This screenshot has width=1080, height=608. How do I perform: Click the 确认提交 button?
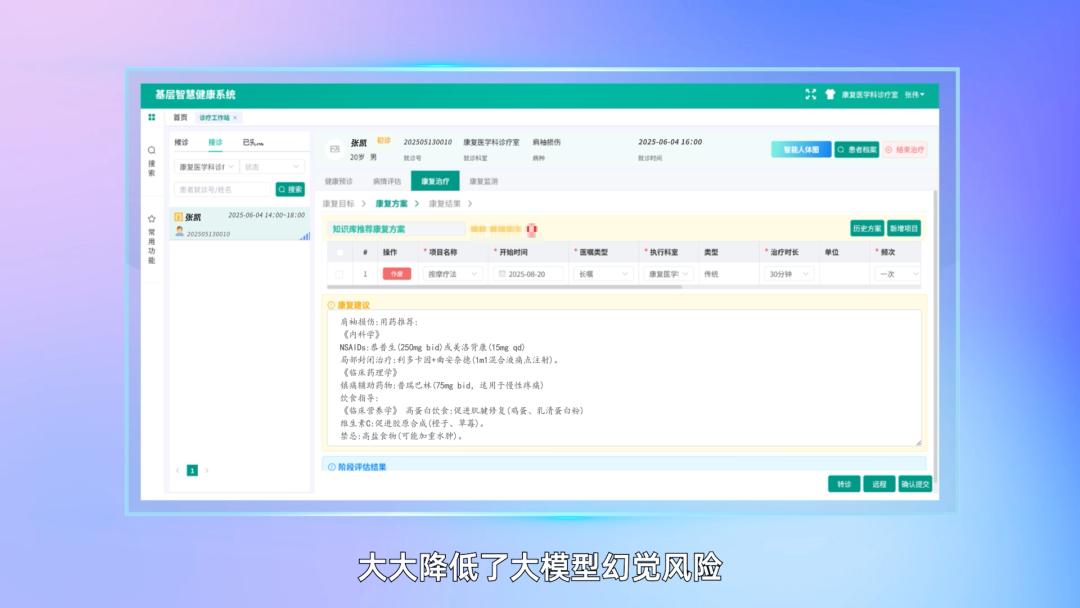click(915, 484)
